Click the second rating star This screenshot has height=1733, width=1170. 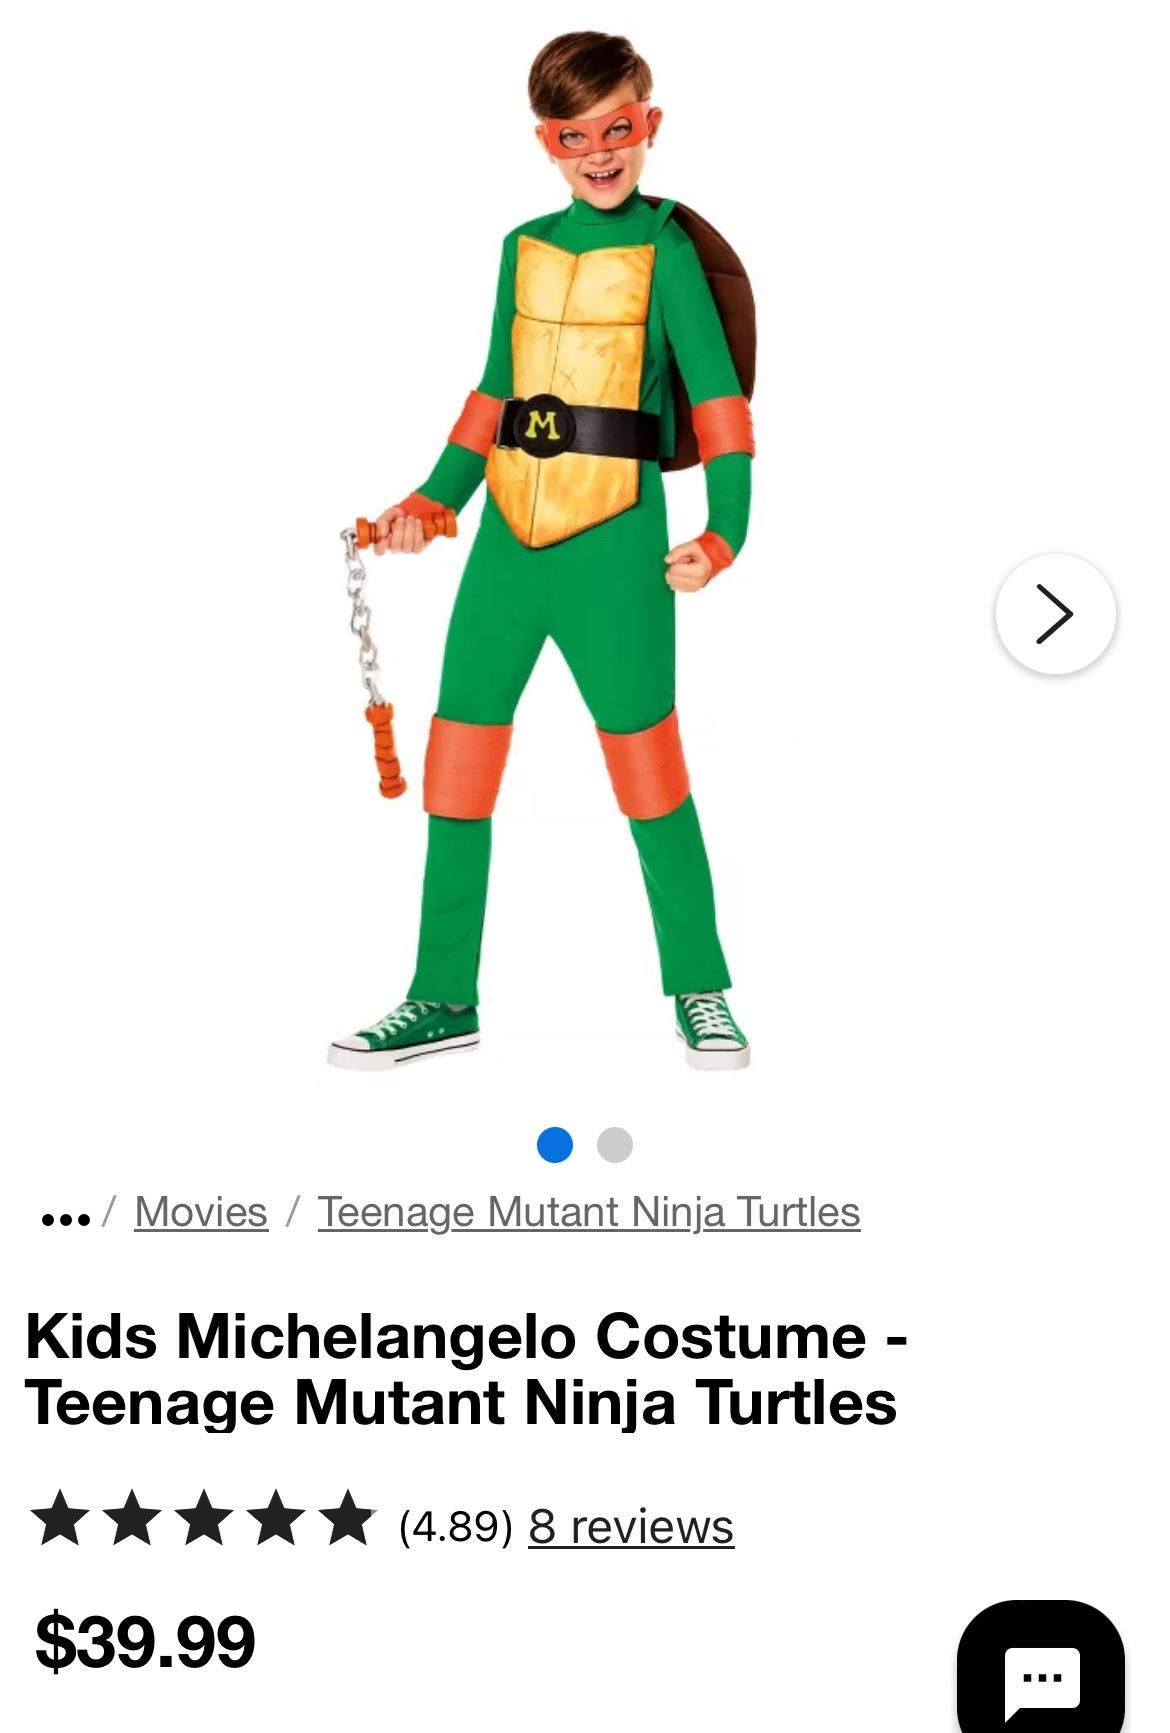(x=132, y=1518)
